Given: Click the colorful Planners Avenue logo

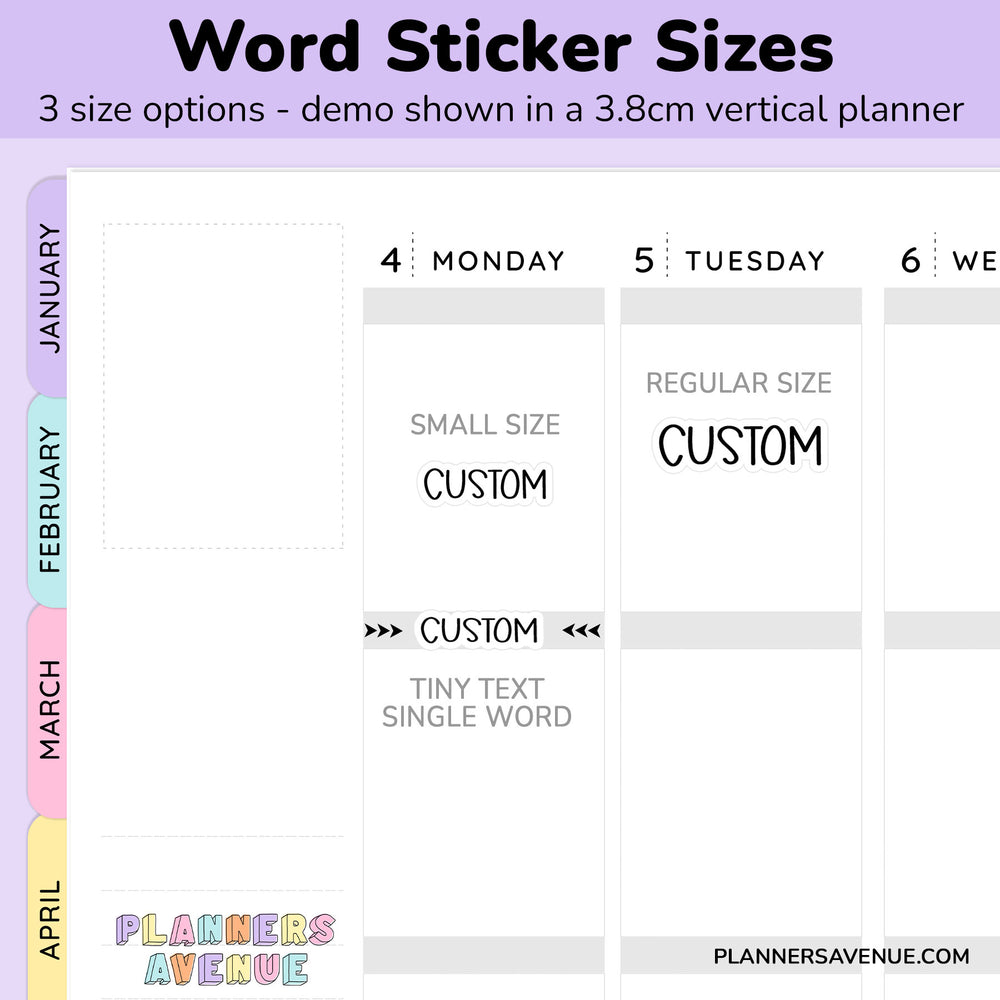Looking at the screenshot, I should point(225,948).
